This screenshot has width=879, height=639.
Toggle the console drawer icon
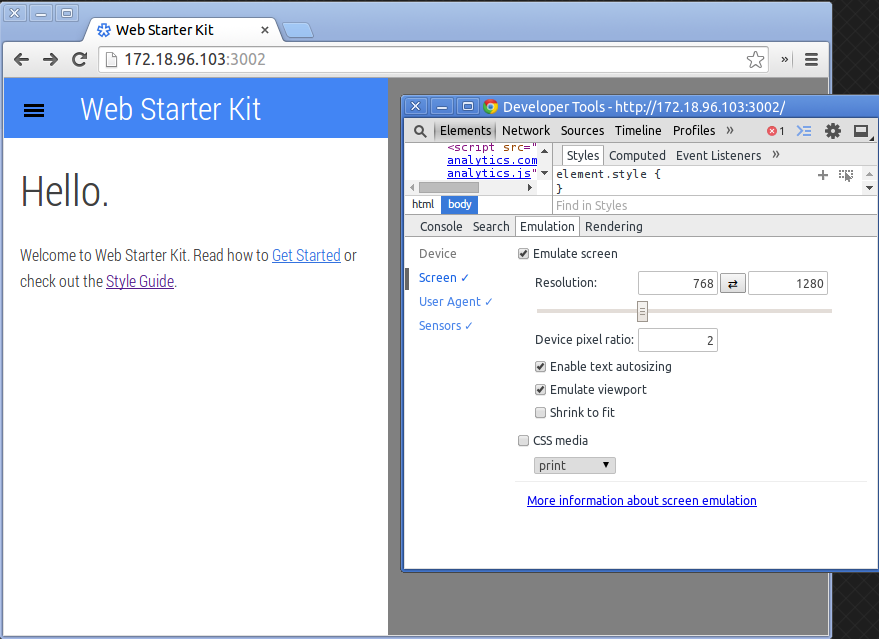(x=804, y=131)
